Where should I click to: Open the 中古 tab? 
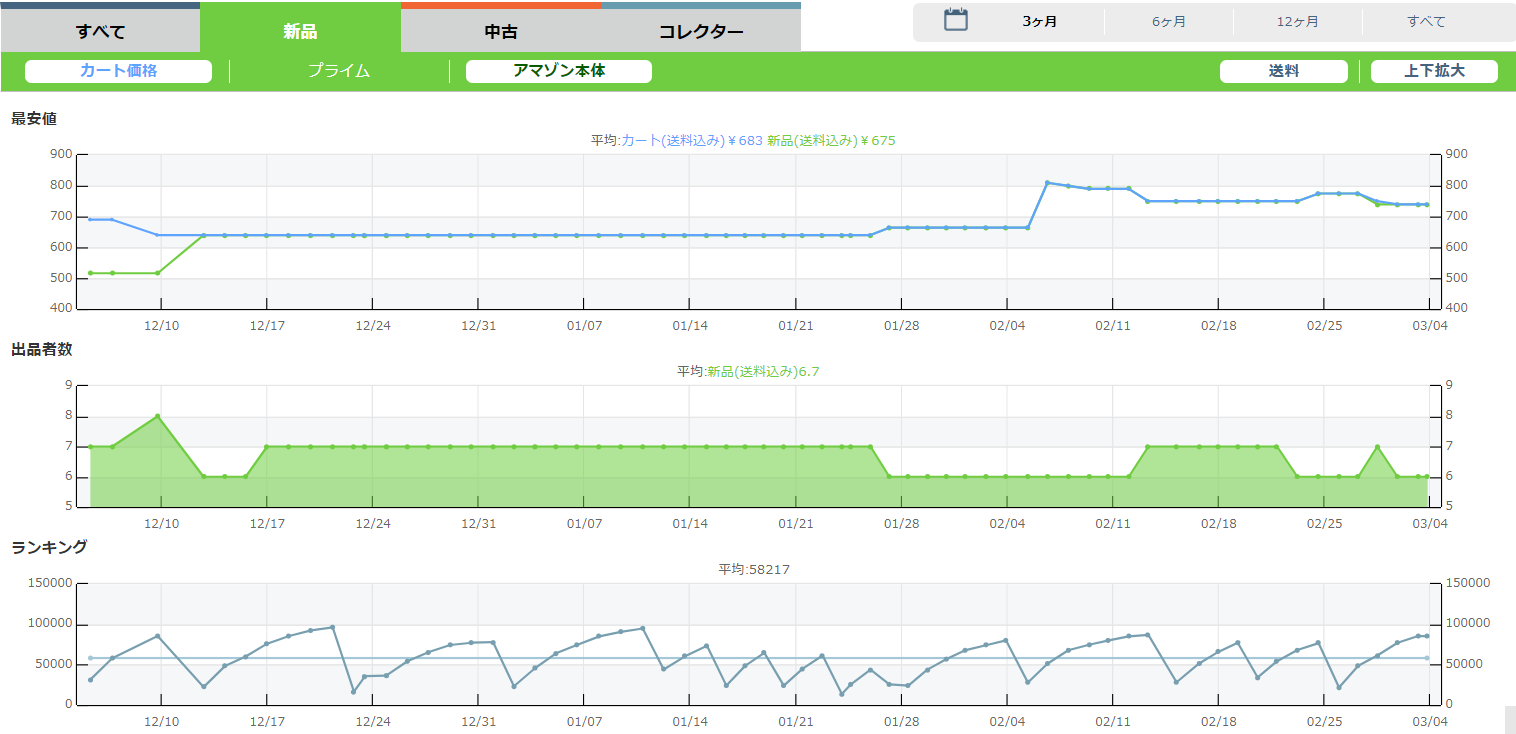point(501,31)
